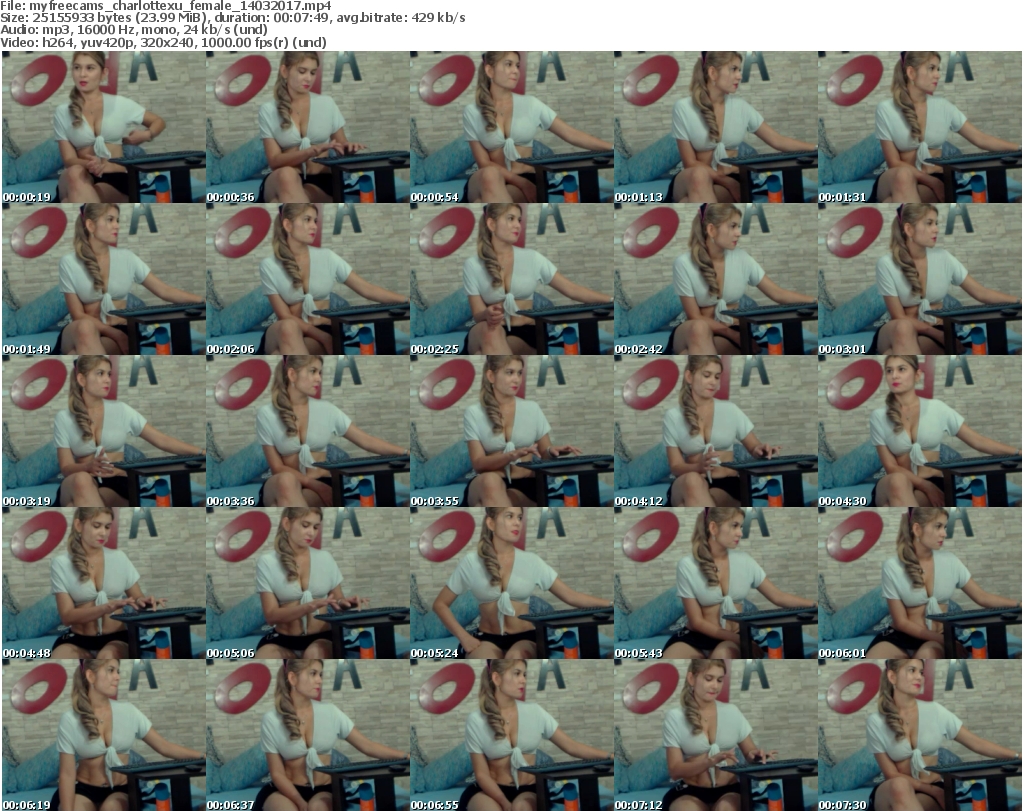The width and height of the screenshot is (1024, 811).
Task: Select thumbnail frame at 00:00:36
Action: [308, 127]
